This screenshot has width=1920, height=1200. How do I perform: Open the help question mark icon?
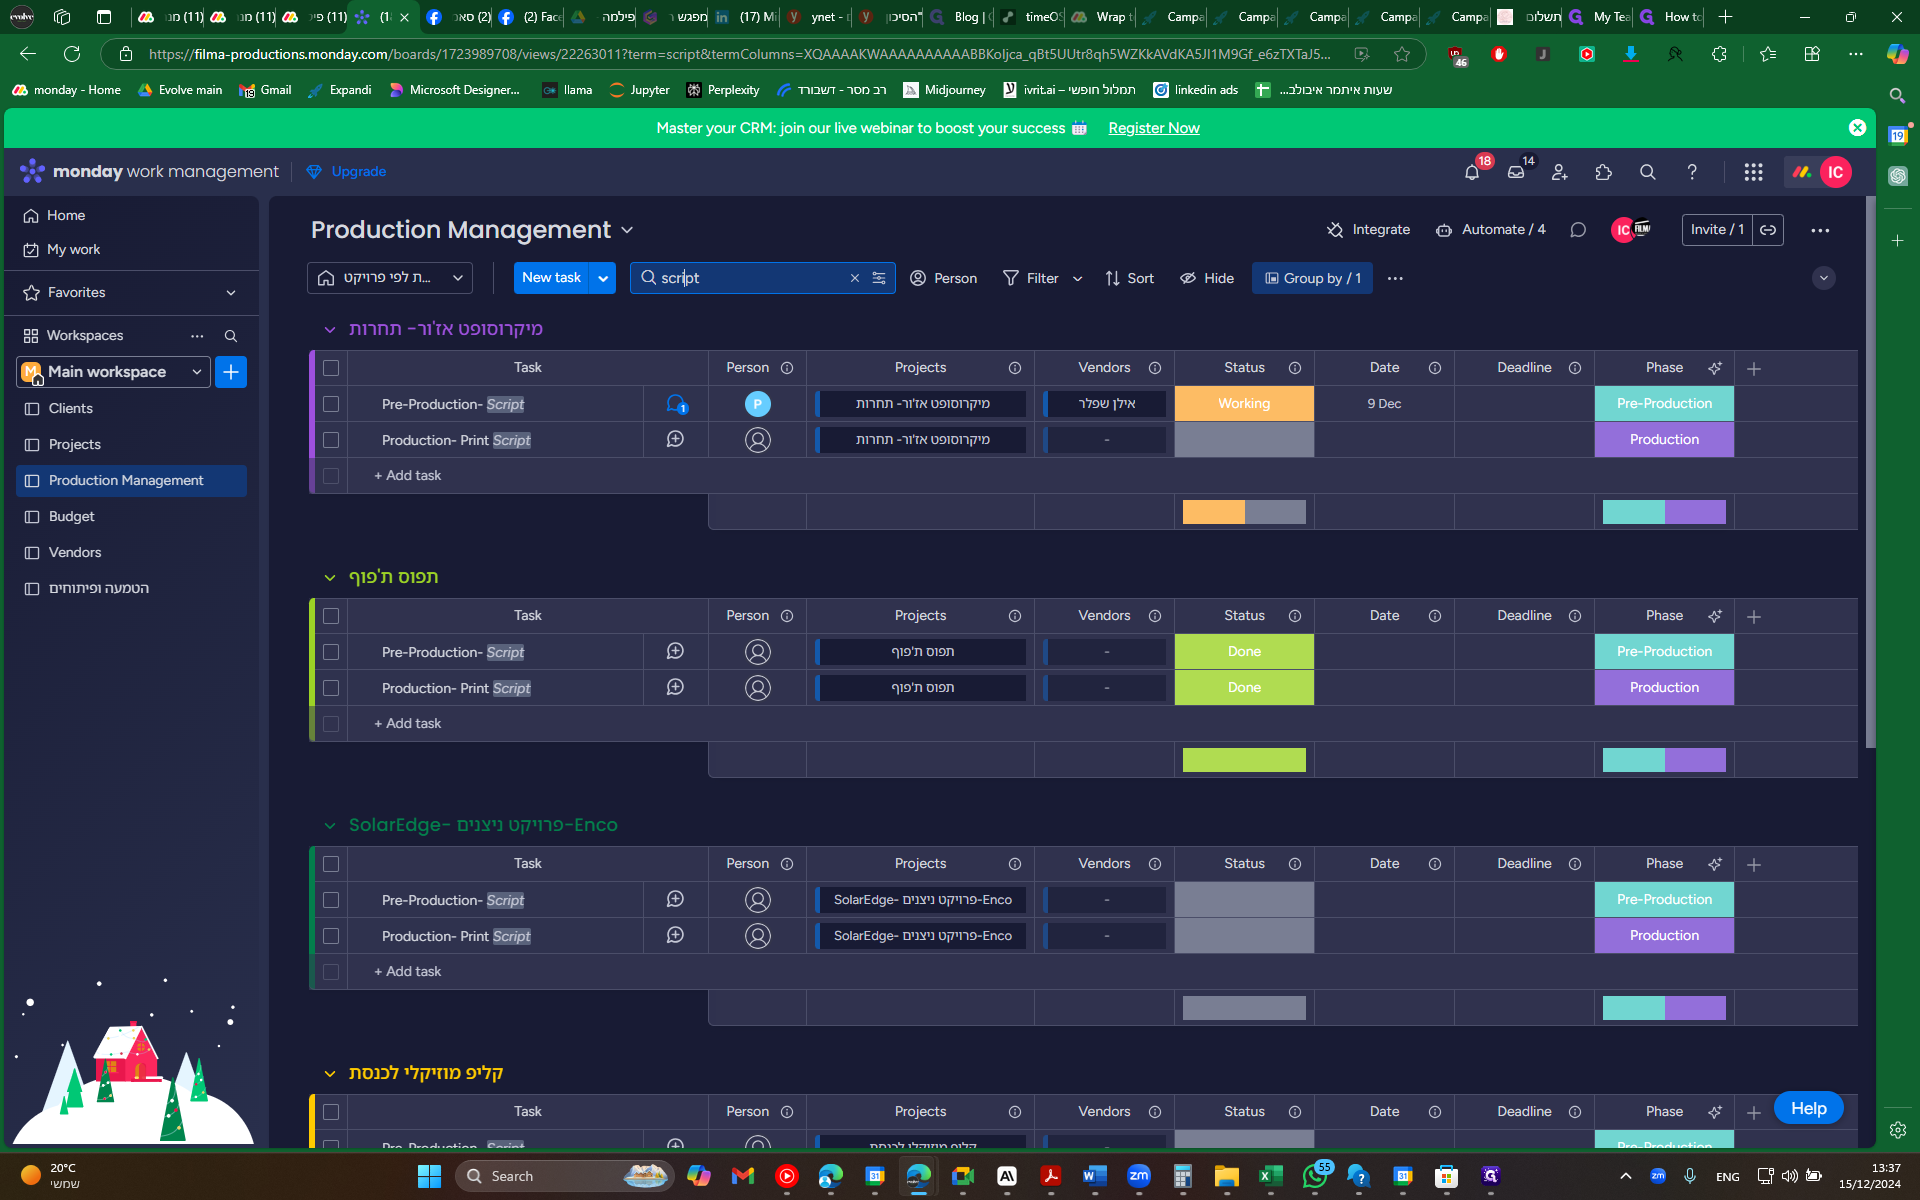tap(1691, 172)
